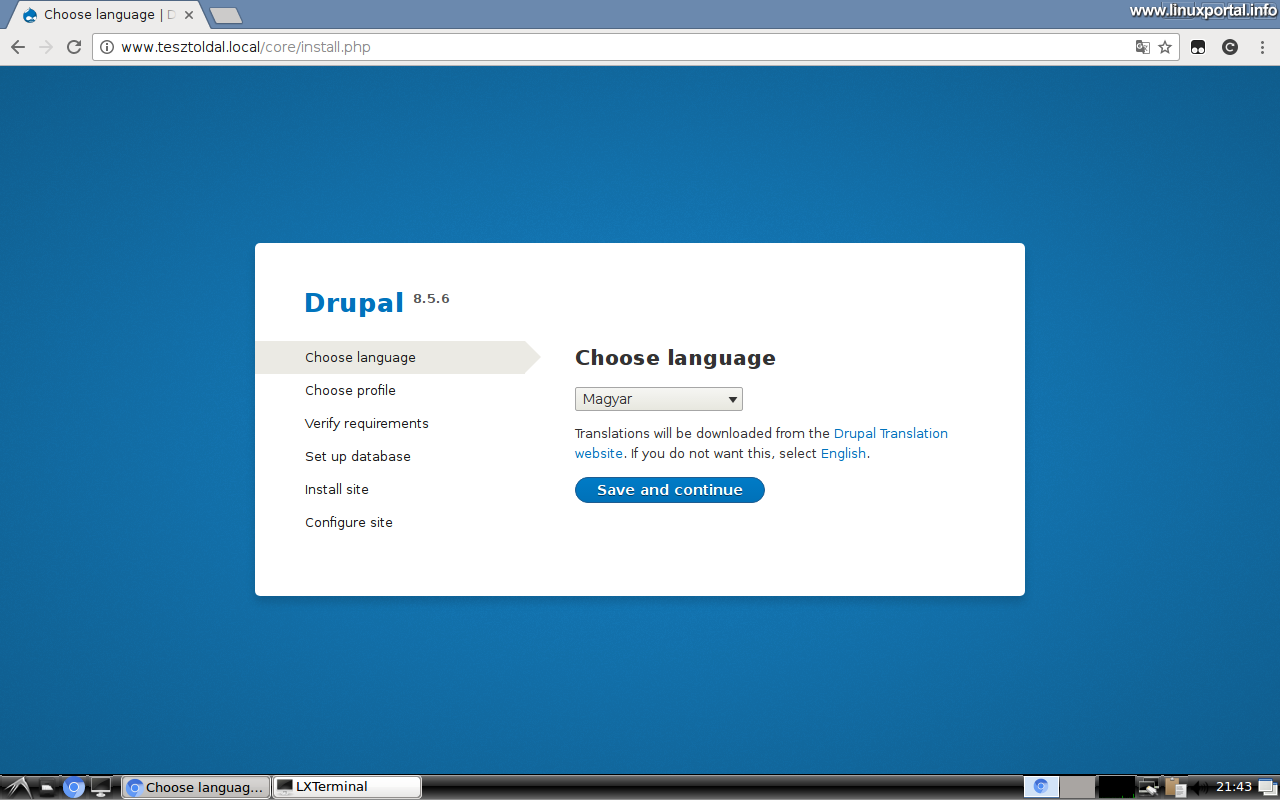Open the Translate this page icon
The image size is (1280, 800).
[1142, 47]
